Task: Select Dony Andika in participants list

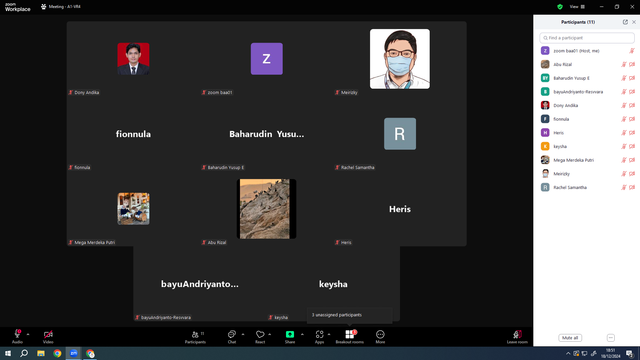Action: [587, 105]
